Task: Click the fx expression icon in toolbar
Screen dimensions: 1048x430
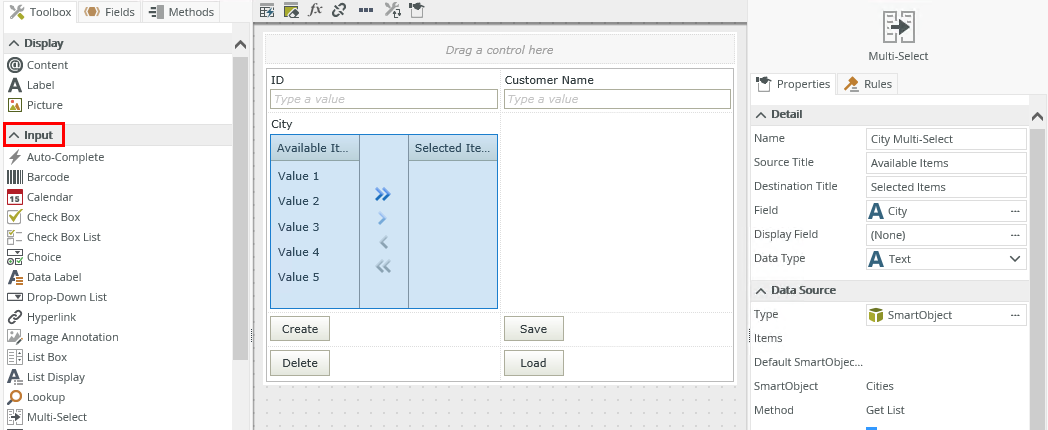Action: coord(315,10)
